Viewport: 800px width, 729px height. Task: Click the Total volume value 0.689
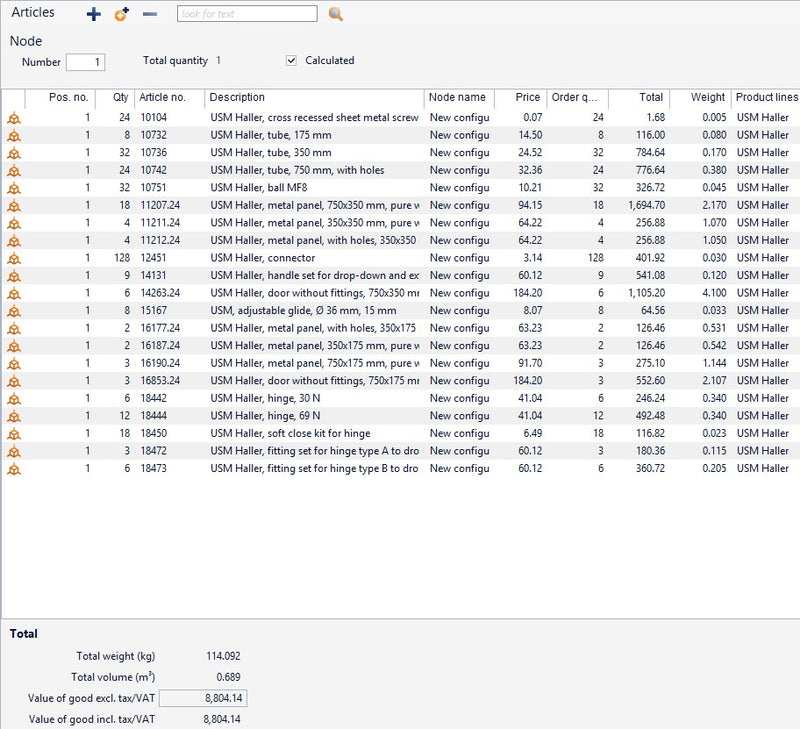228,677
